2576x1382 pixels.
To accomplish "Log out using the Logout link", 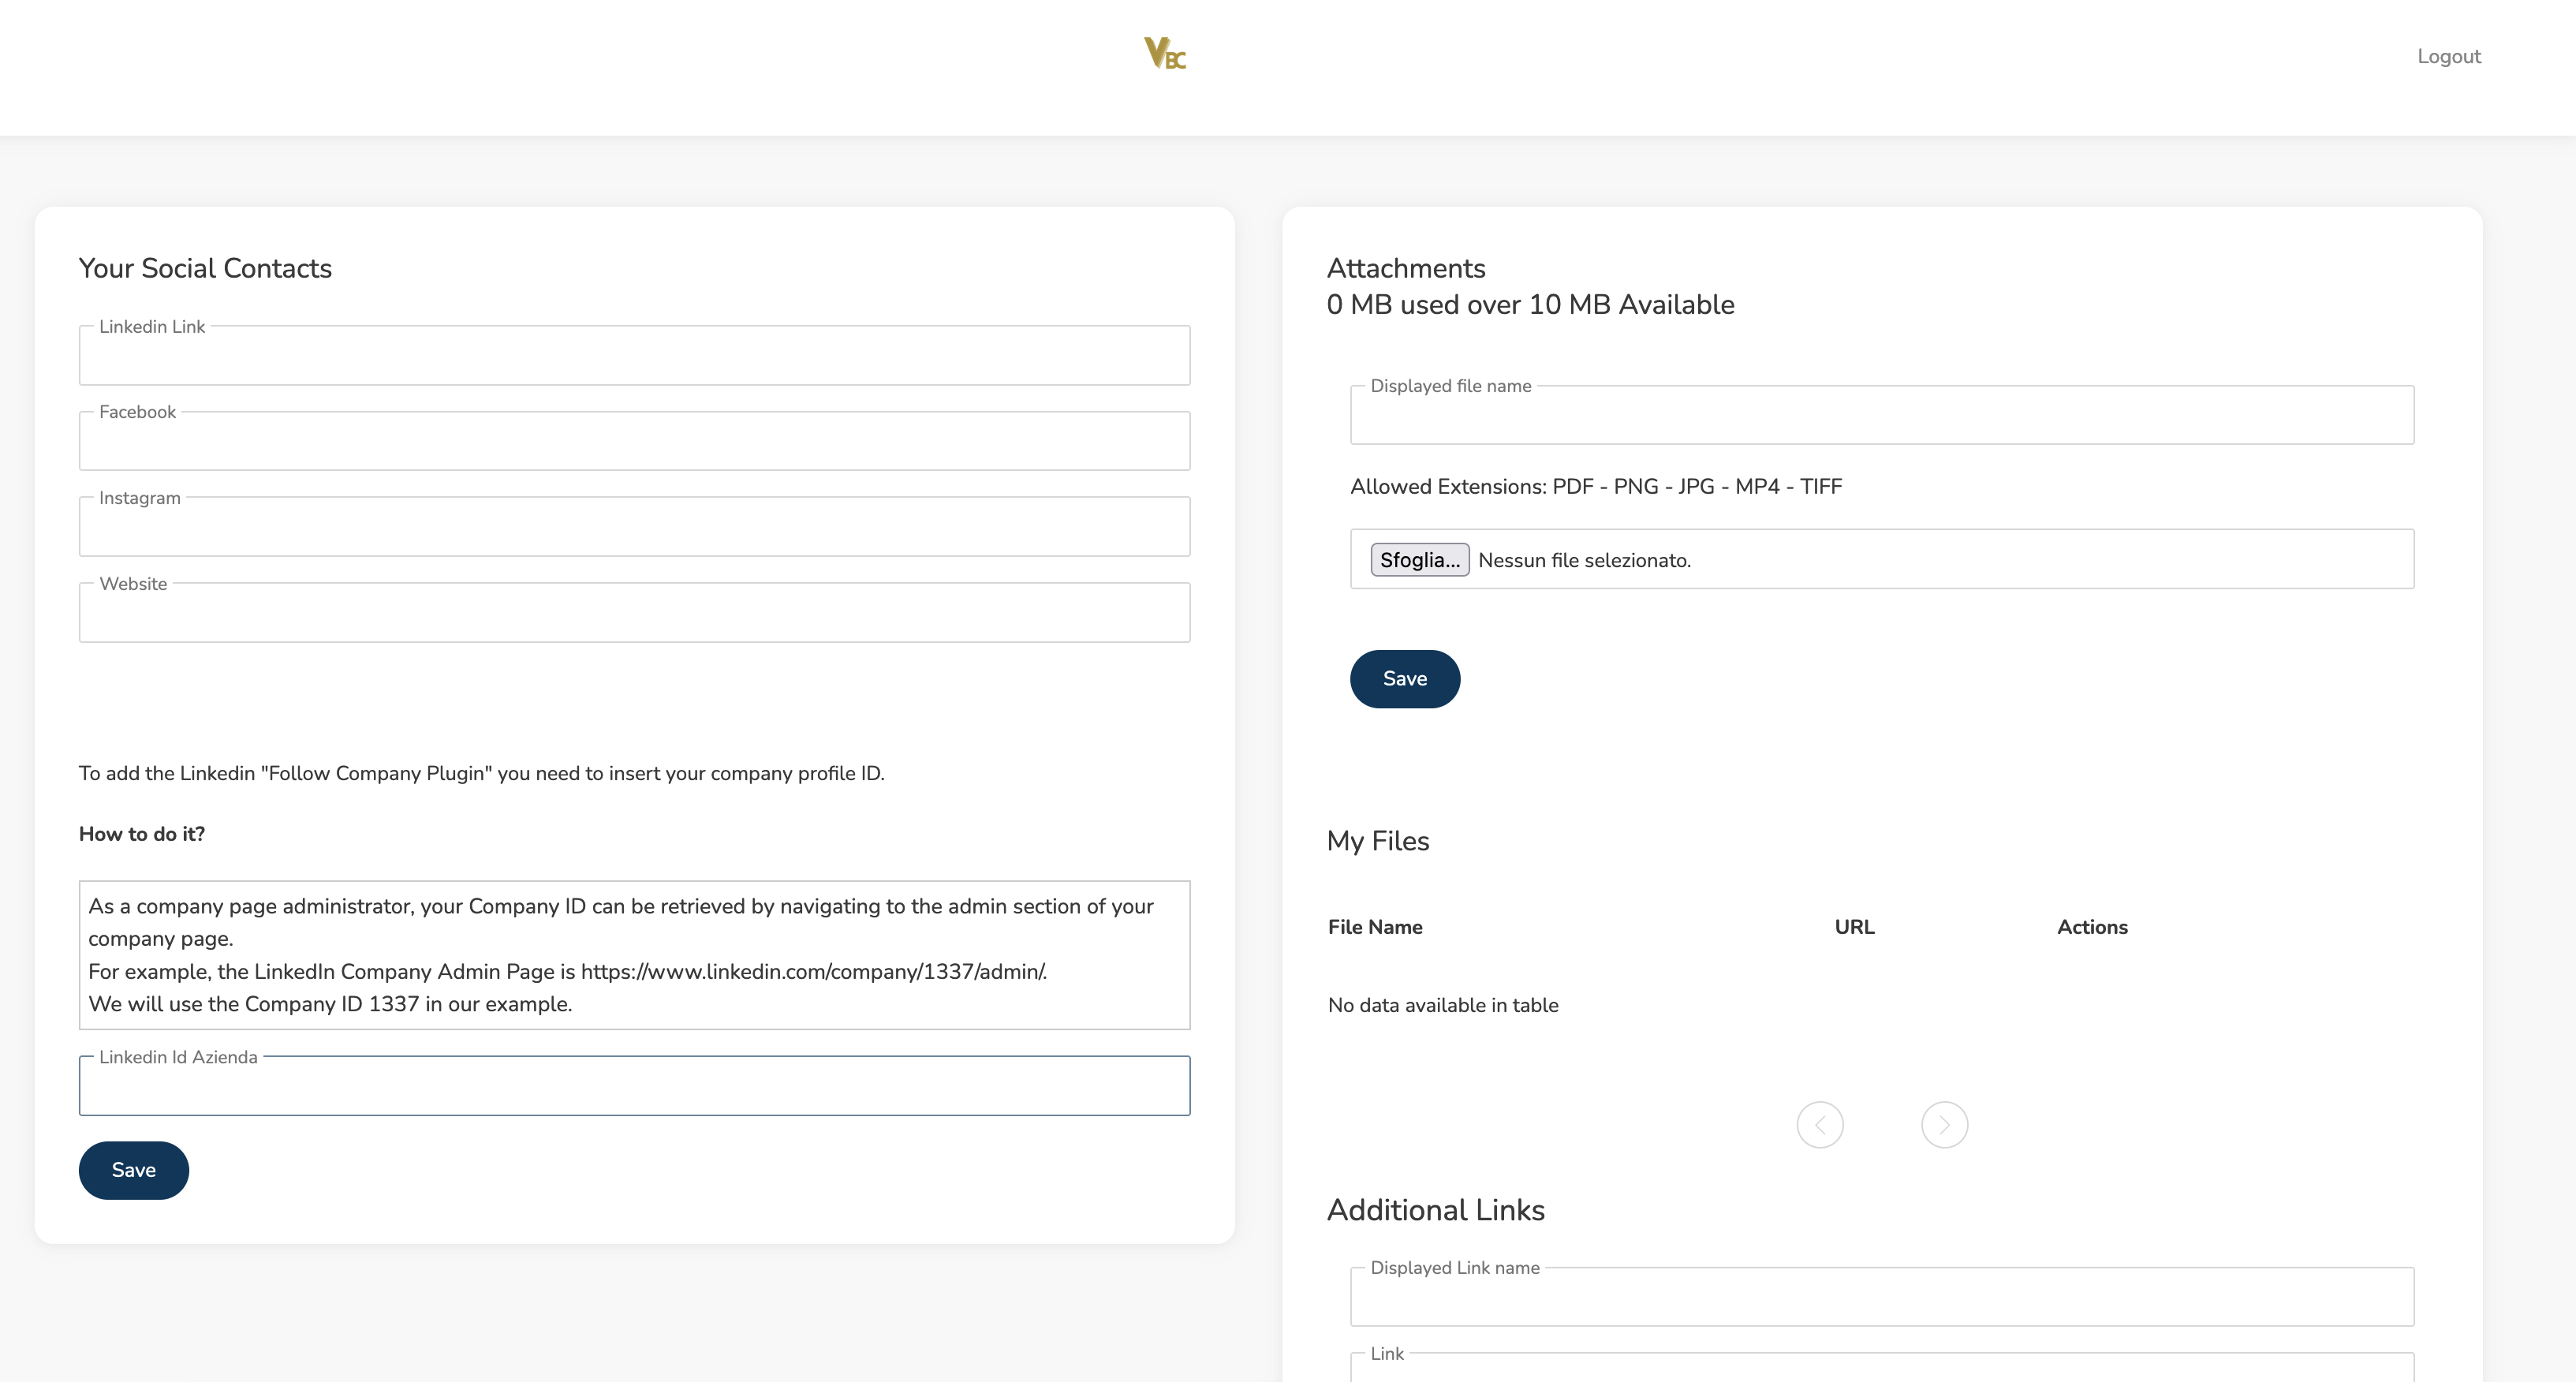I will tap(2448, 56).
